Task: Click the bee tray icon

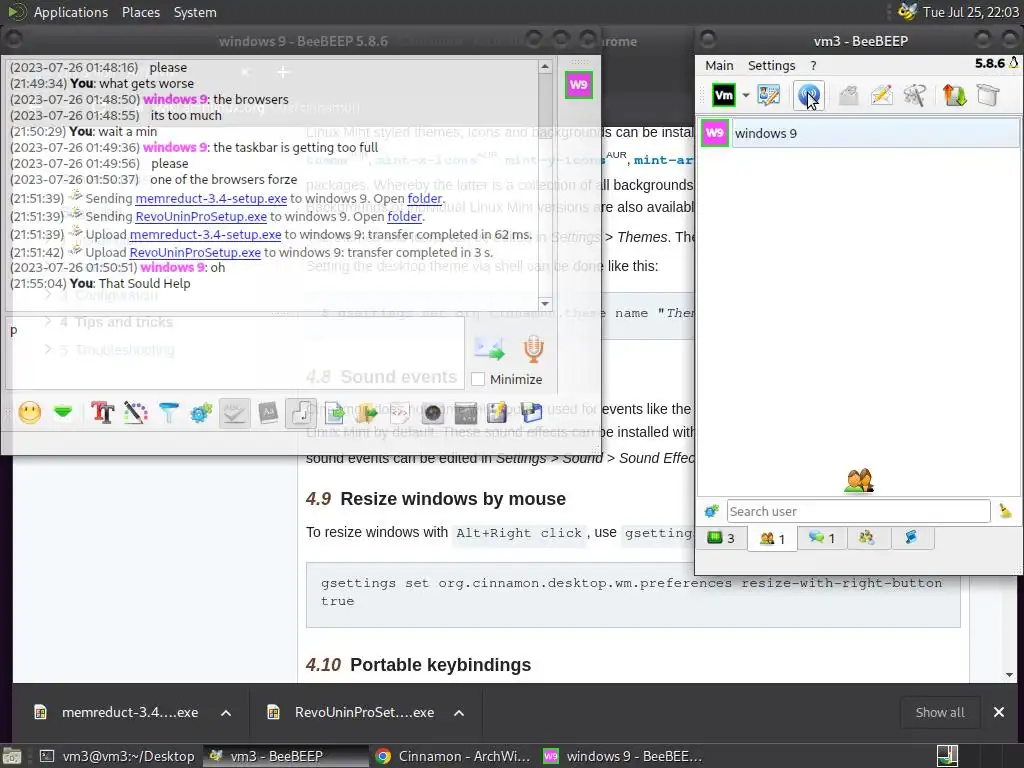Action: click(x=906, y=12)
